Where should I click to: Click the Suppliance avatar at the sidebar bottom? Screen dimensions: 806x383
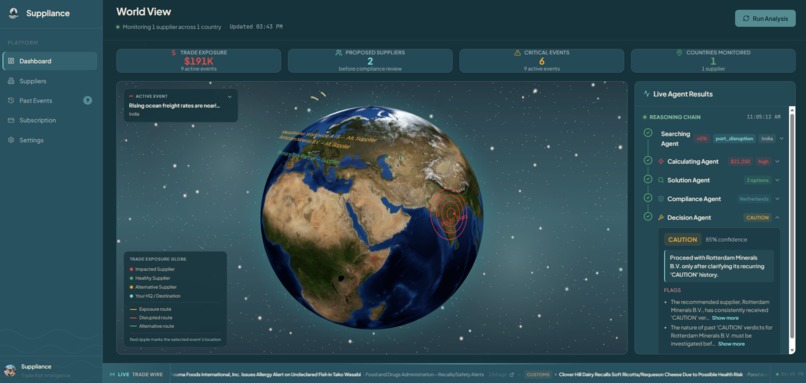(x=10, y=370)
